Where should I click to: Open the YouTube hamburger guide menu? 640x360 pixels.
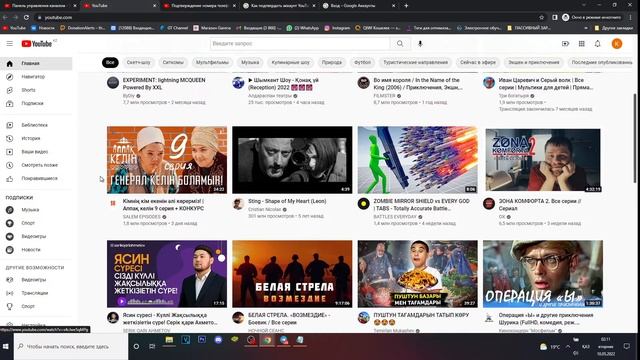pyautogui.click(x=9, y=44)
